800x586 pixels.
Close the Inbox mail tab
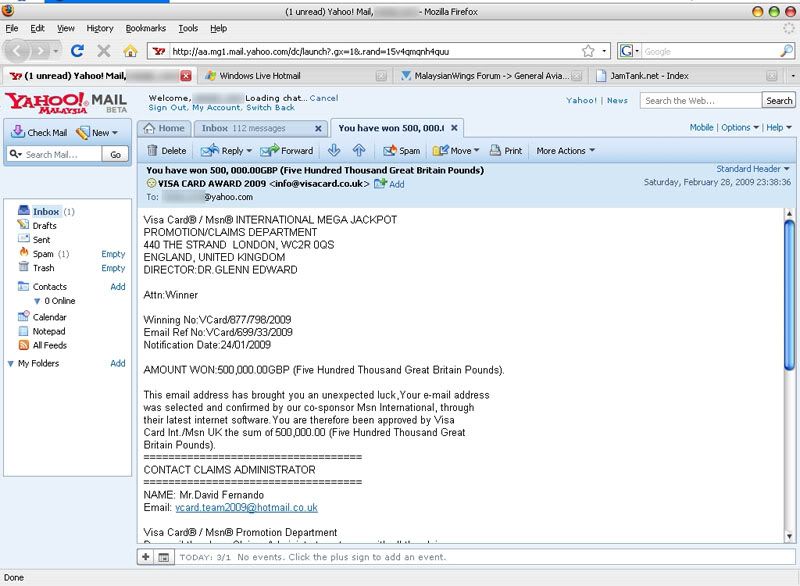[318, 129]
